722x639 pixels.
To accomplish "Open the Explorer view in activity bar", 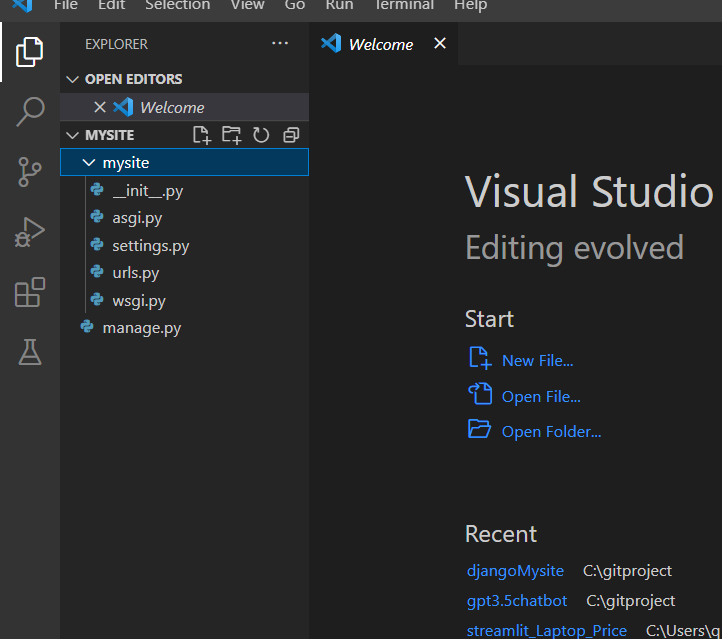I will click(29, 52).
